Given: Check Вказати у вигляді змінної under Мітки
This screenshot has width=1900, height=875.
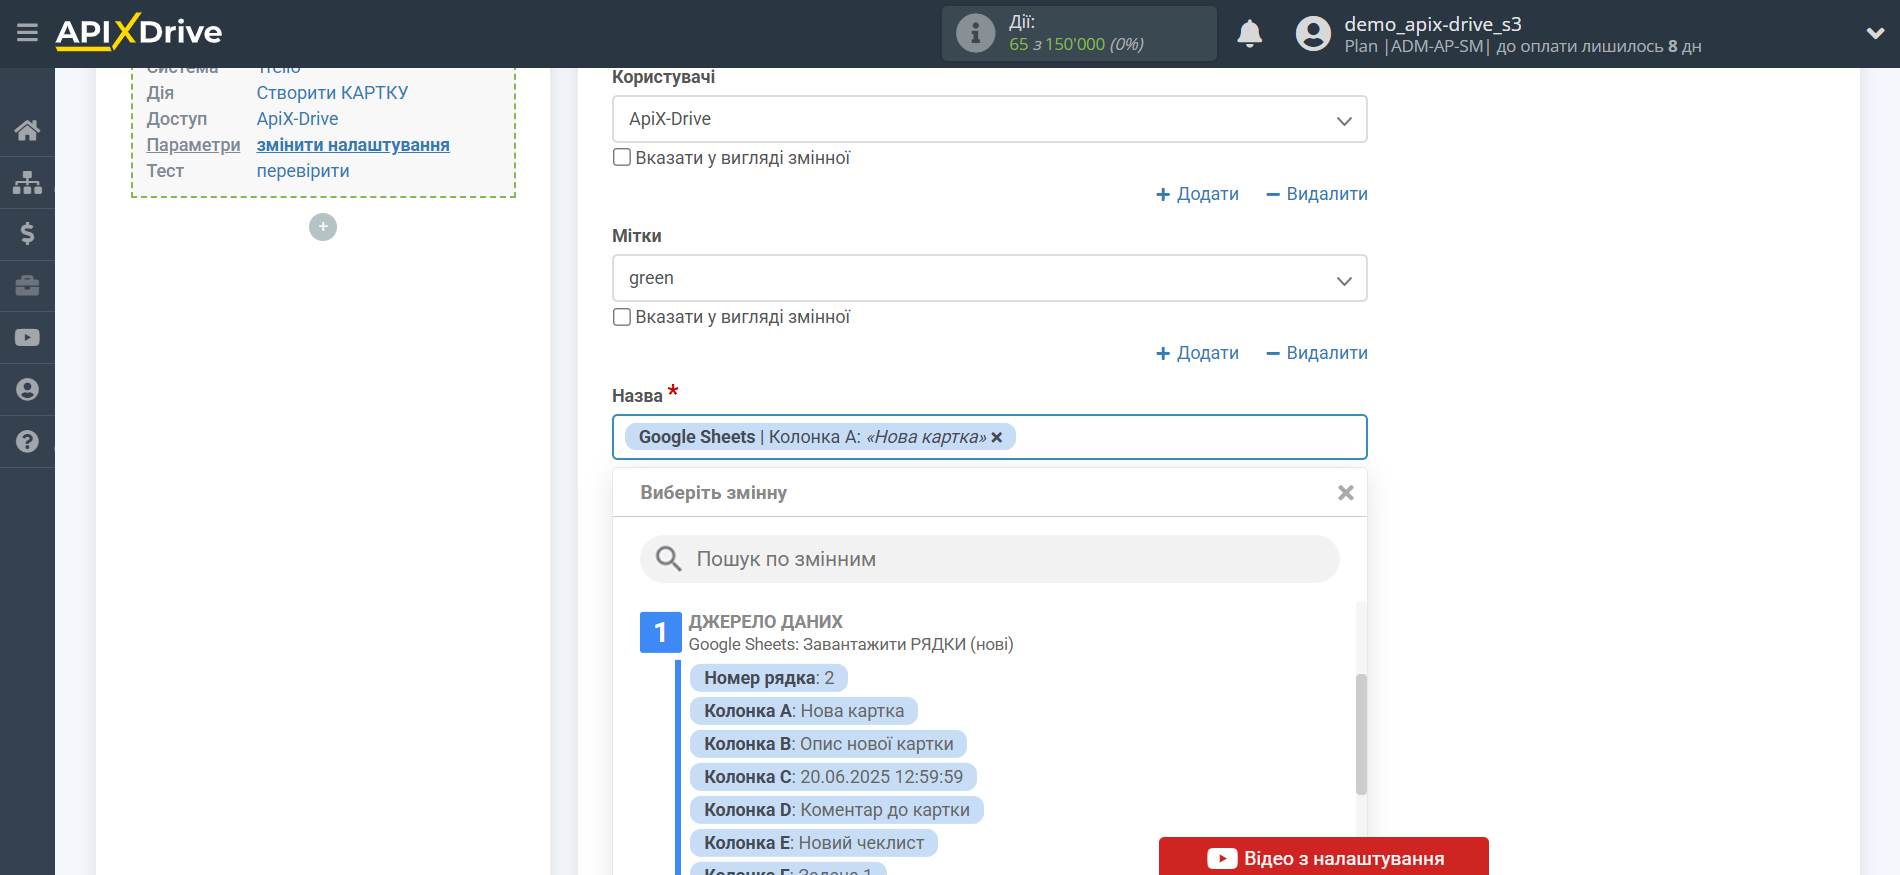Looking at the screenshot, I should [x=622, y=317].
